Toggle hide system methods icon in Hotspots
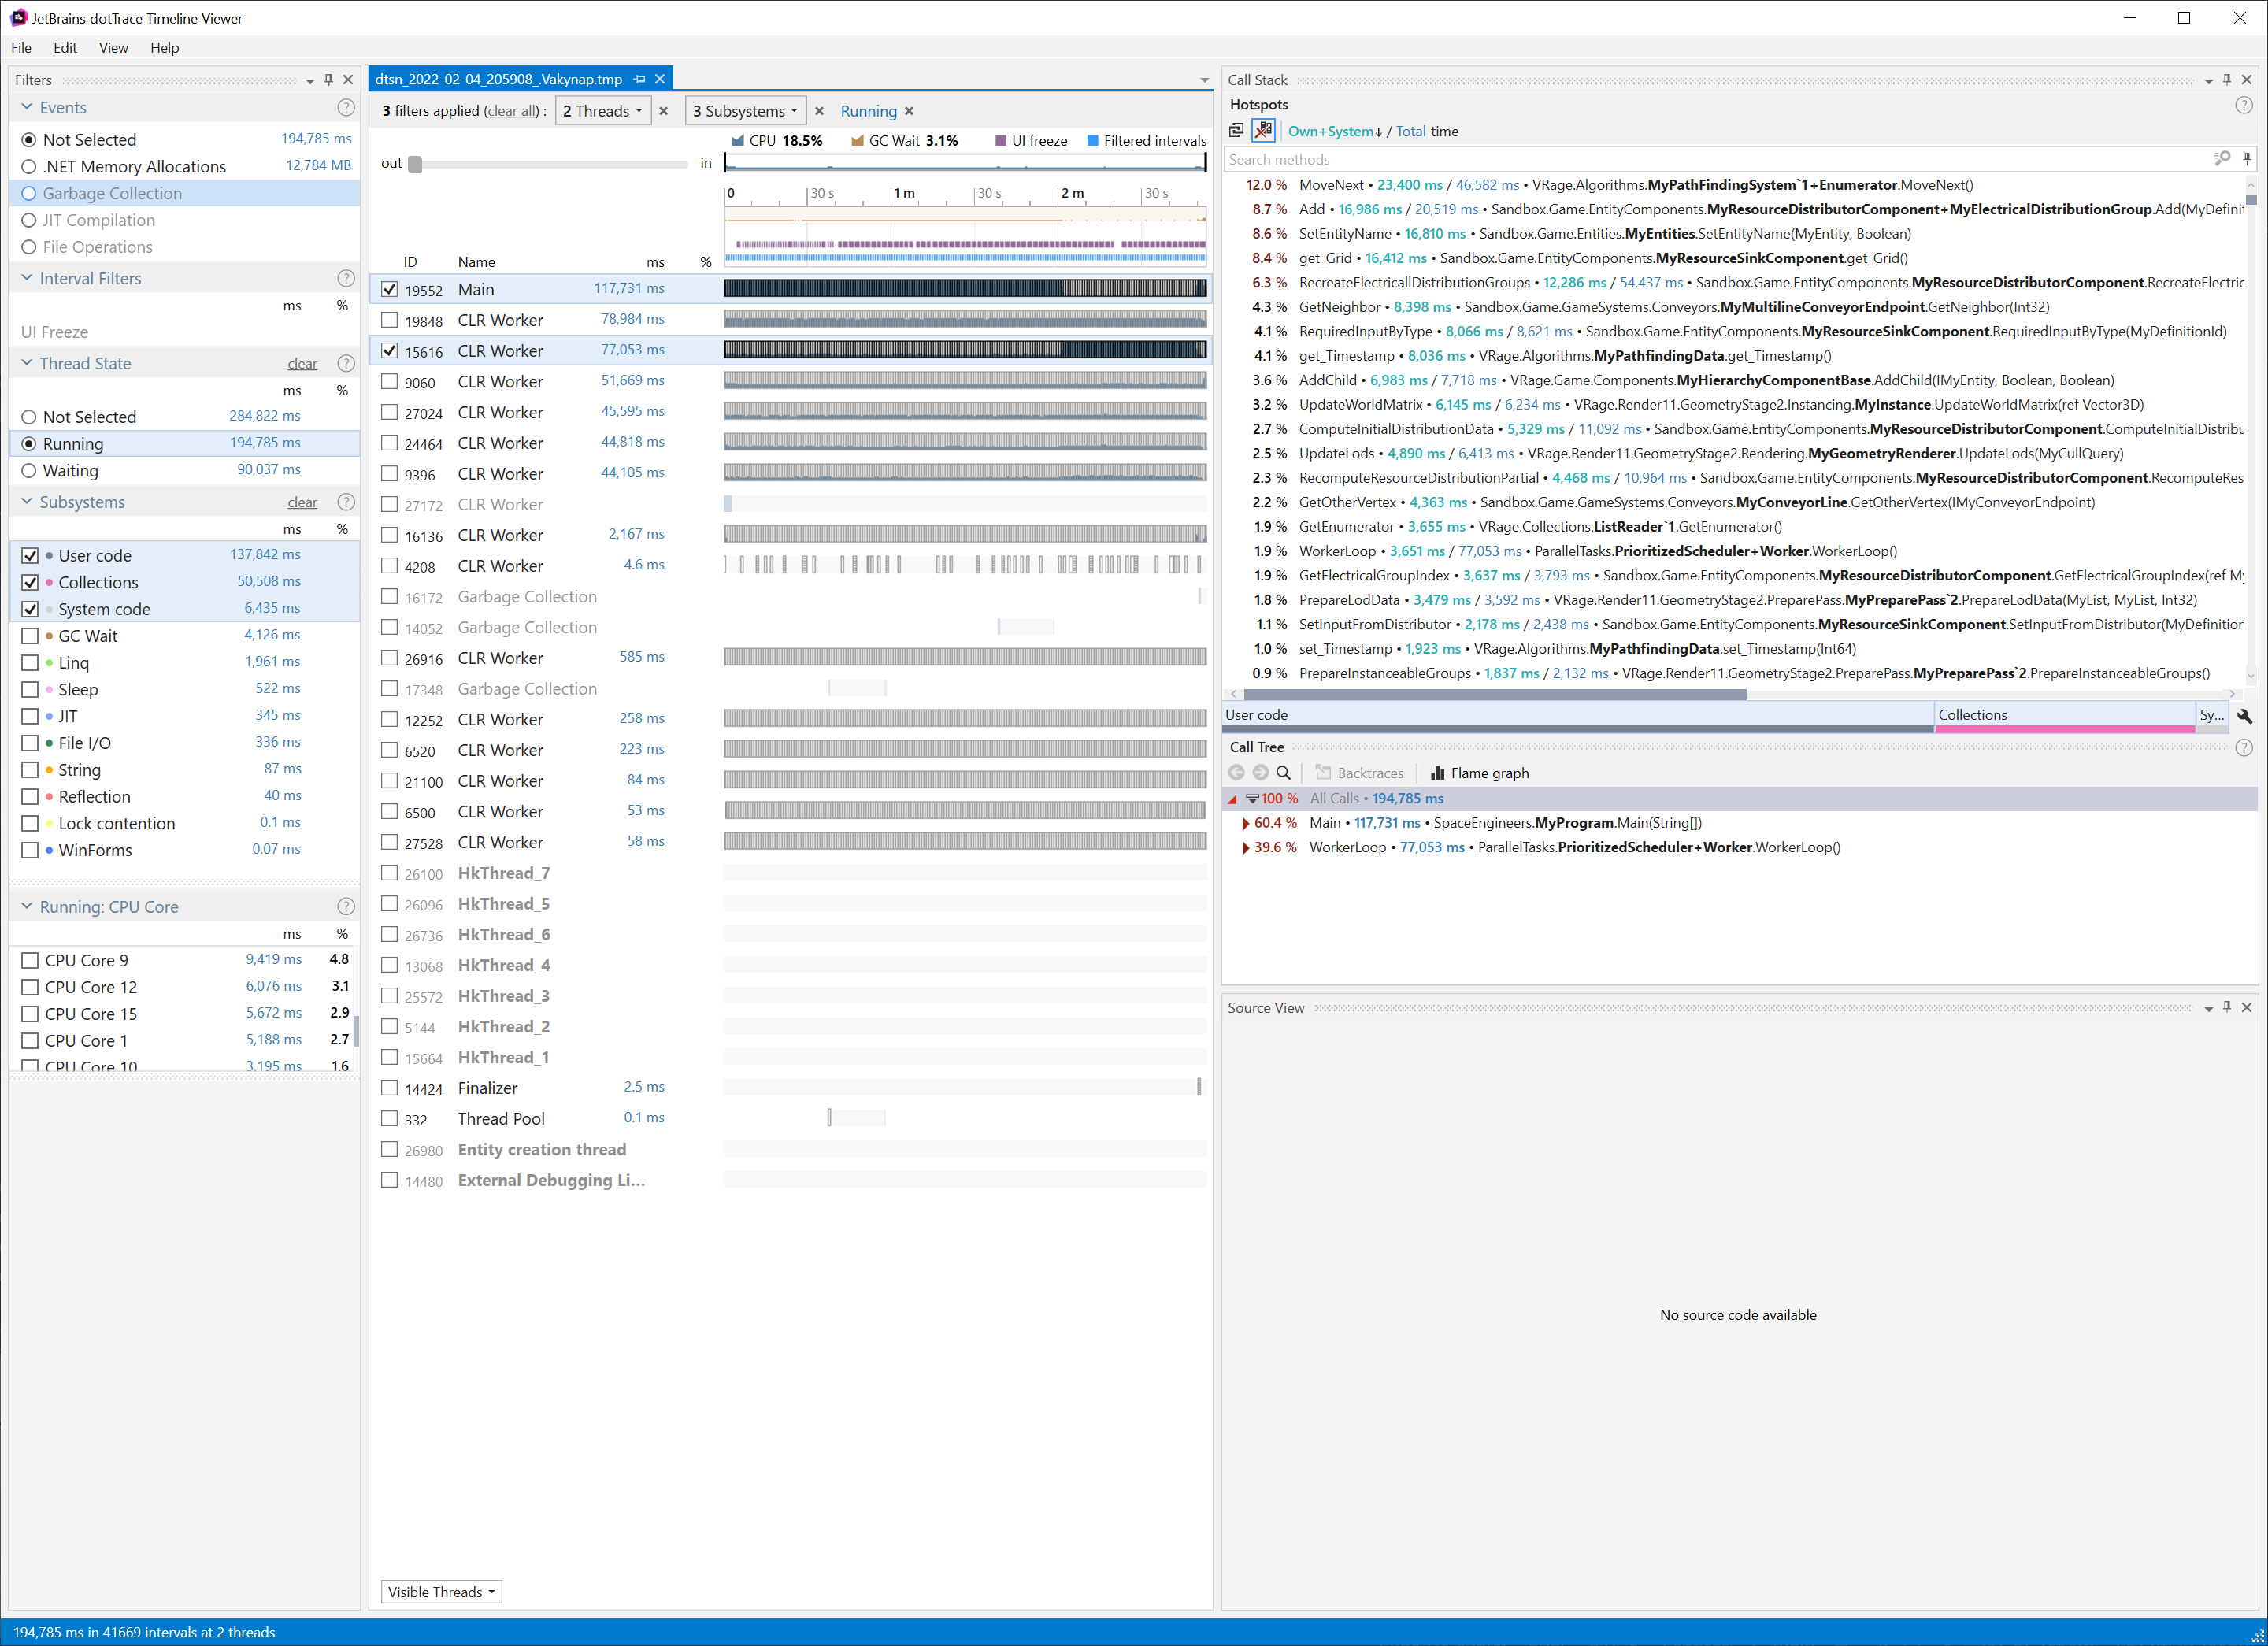 tap(1264, 131)
